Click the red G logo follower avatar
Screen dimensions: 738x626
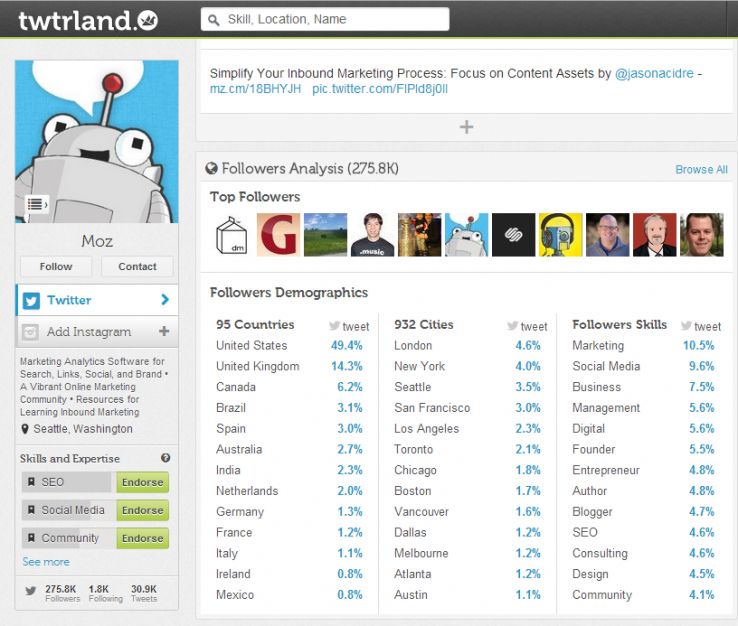tap(278, 235)
